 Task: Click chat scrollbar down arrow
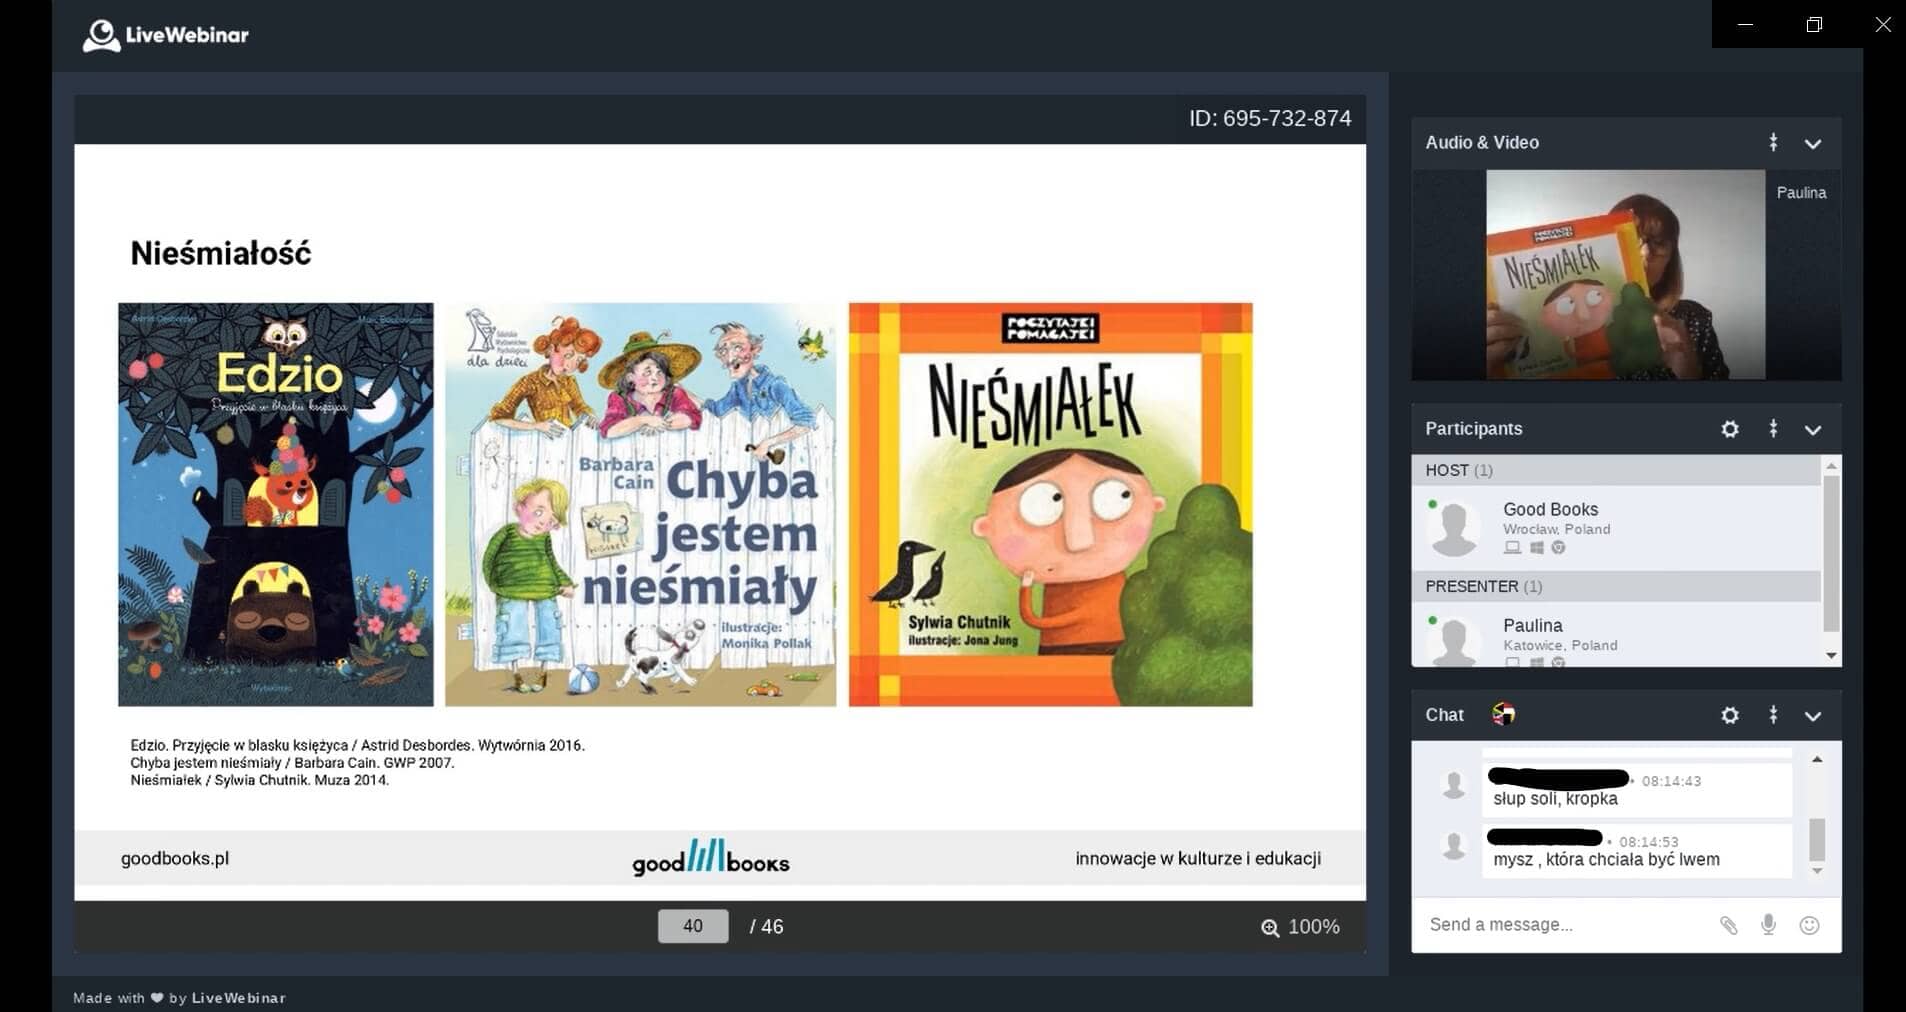(1817, 871)
